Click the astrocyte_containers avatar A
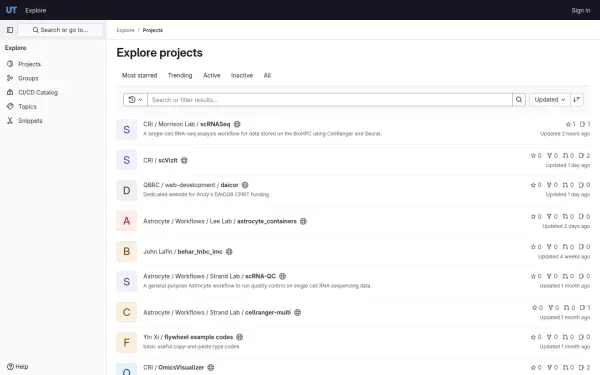The width and height of the screenshot is (600, 375). pos(127,221)
